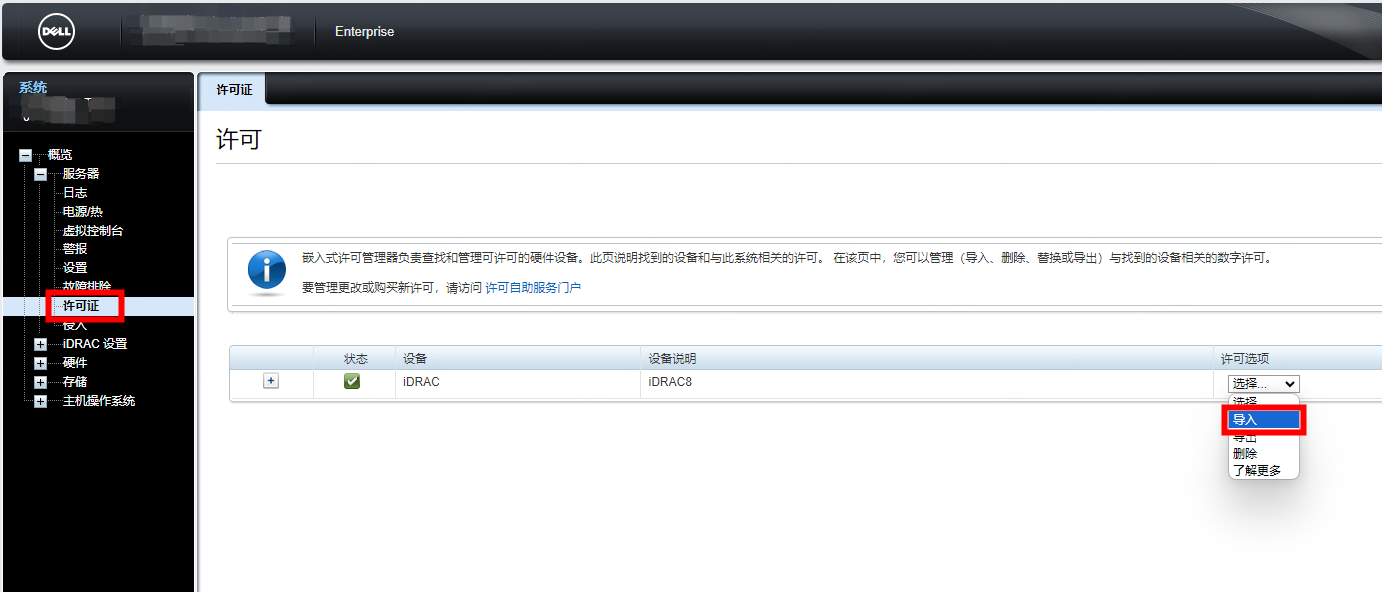Click the green checkmark status icon for iDRAC
Image resolution: width=1382 pixels, height=592 pixels.
click(352, 381)
